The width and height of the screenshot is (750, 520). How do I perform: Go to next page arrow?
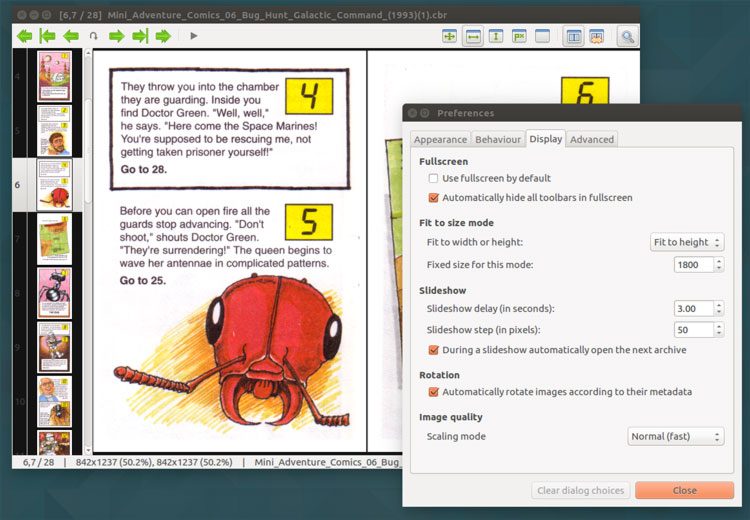[116, 36]
